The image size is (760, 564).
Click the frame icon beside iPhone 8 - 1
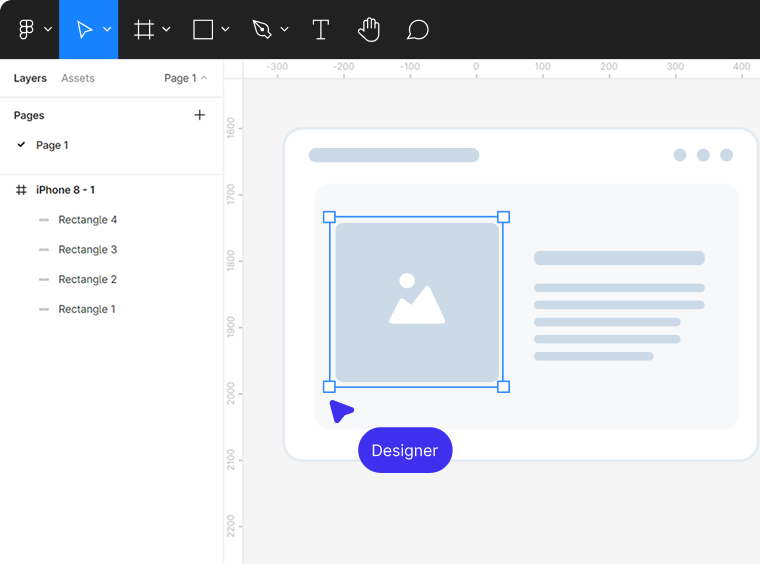[21, 190]
